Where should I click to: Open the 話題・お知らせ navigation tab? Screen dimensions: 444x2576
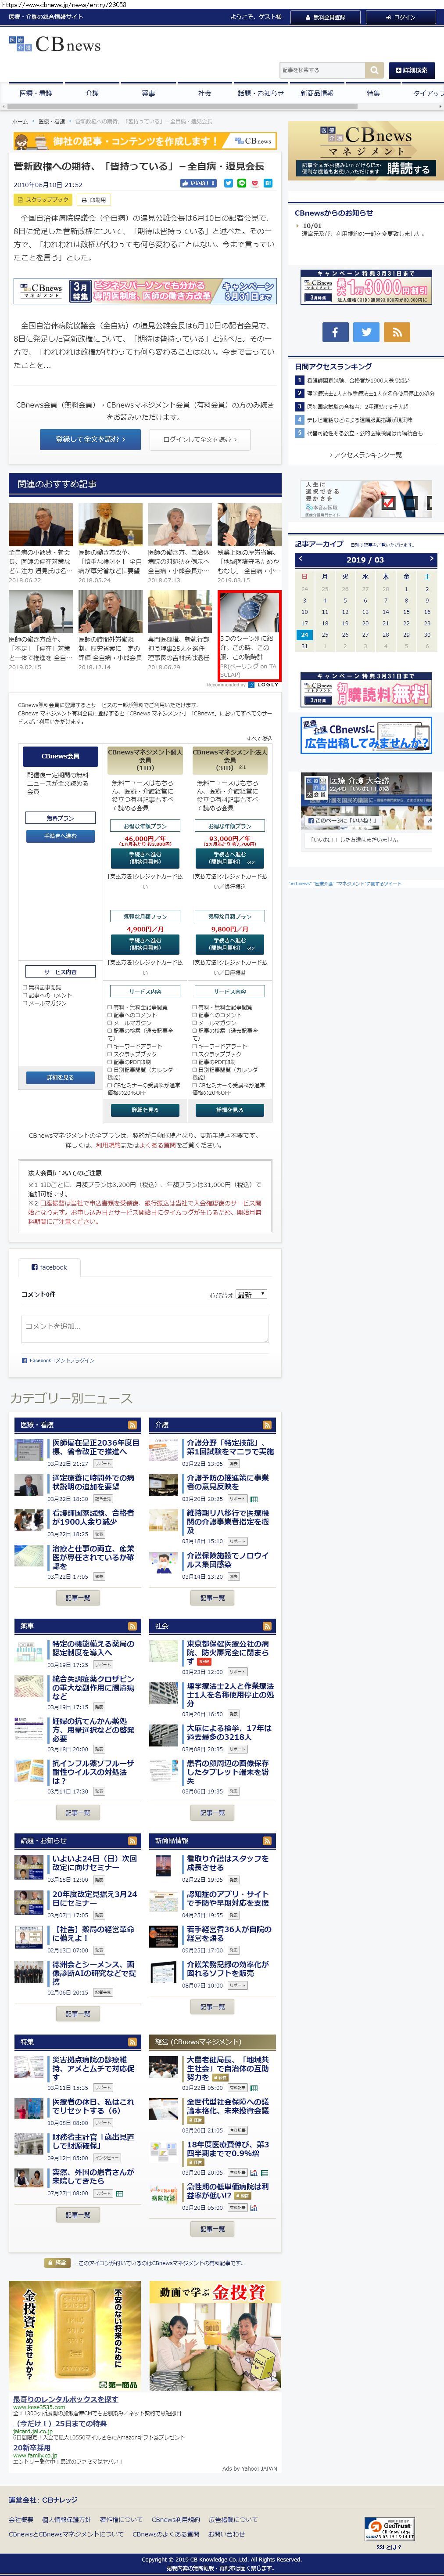point(260,93)
